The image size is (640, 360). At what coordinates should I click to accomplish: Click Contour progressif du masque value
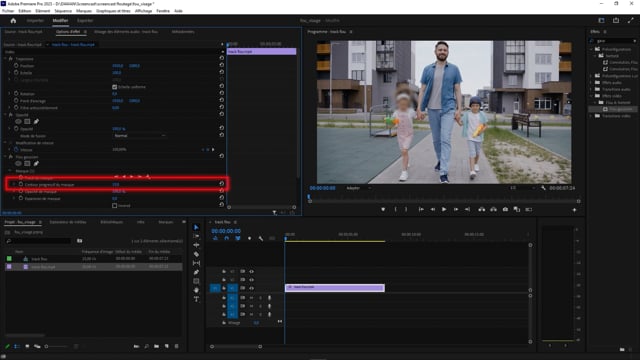[116, 184]
